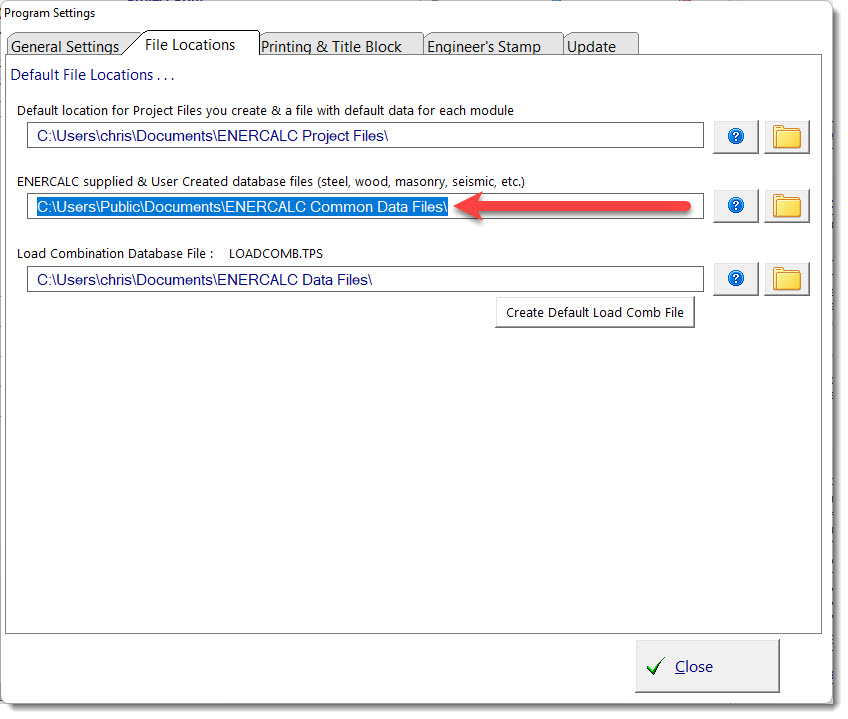Screen dimensions: 848x719
Task: Close the Program Settings dialog
Action: pos(707,665)
